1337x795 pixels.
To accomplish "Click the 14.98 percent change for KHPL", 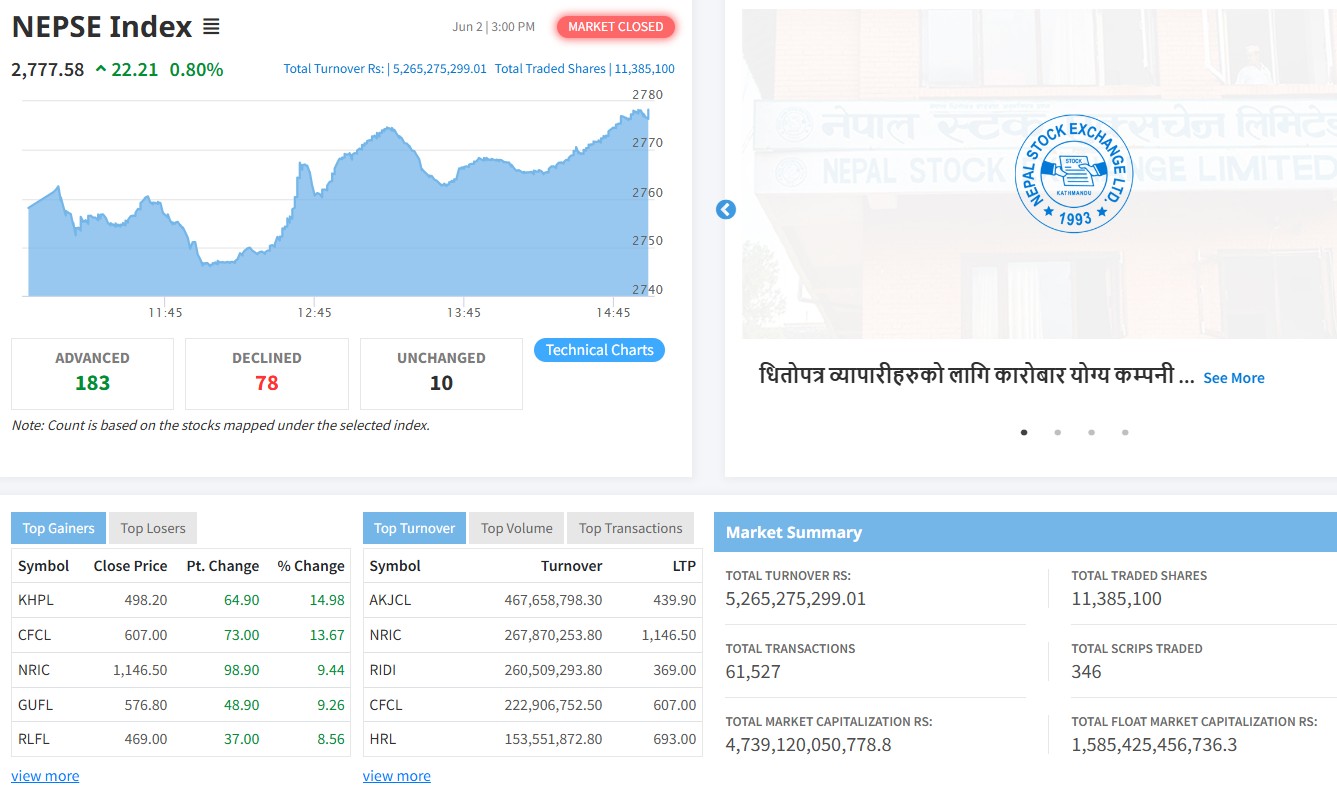I will 328,600.
